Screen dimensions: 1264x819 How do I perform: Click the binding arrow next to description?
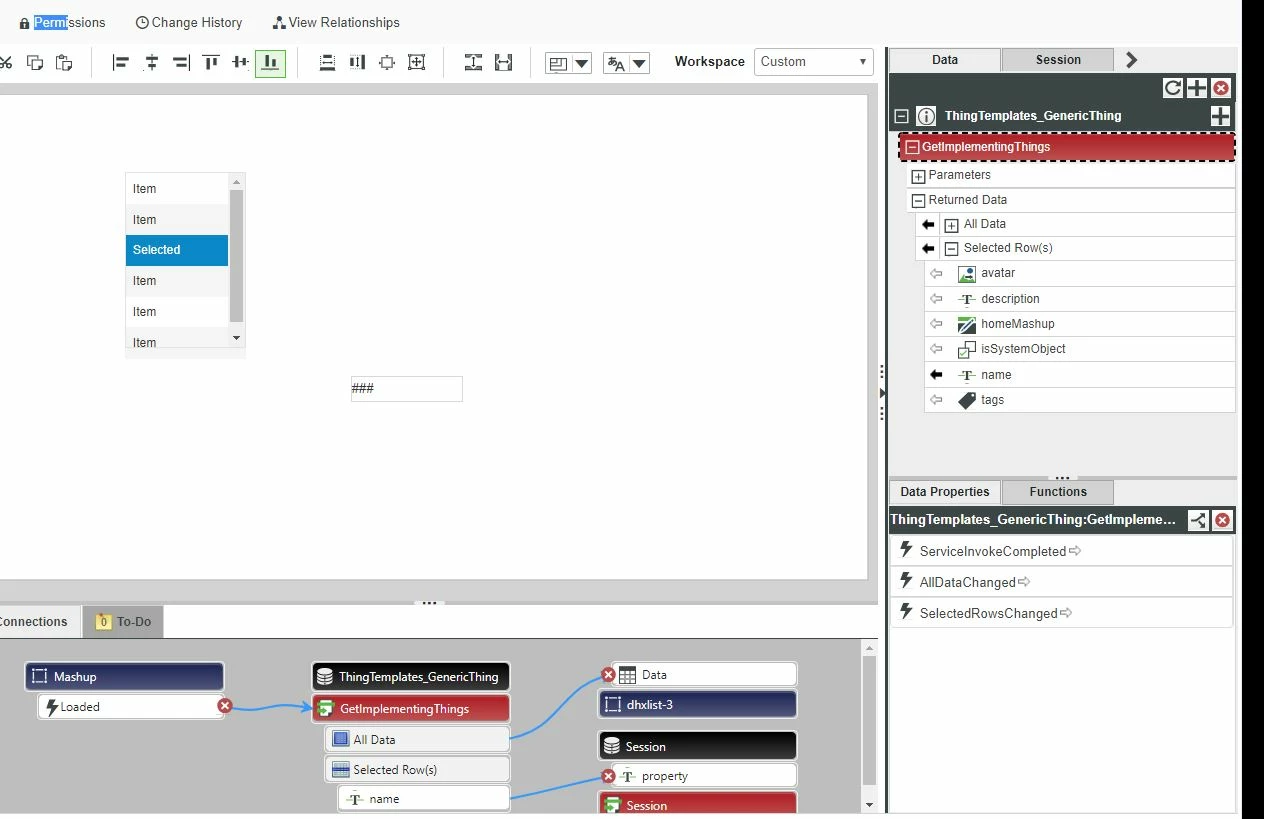(x=936, y=298)
